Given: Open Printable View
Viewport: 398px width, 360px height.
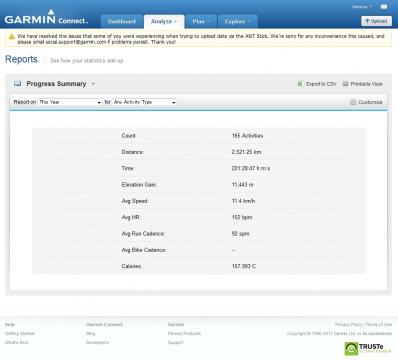Looking at the screenshot, I should coord(366,84).
